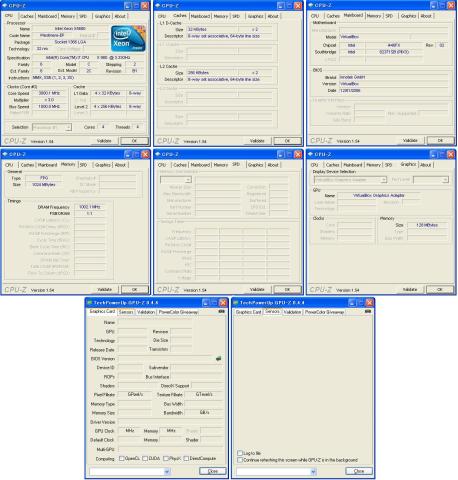Switch to SPD tab in the Caches window
458x480 pixels.
tap(236, 16)
